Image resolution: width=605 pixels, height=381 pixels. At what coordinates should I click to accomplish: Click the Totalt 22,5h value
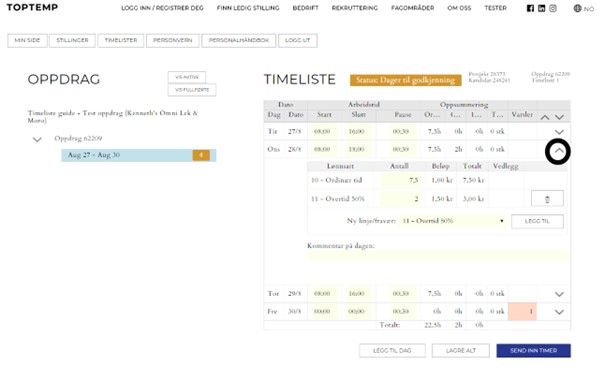433,325
